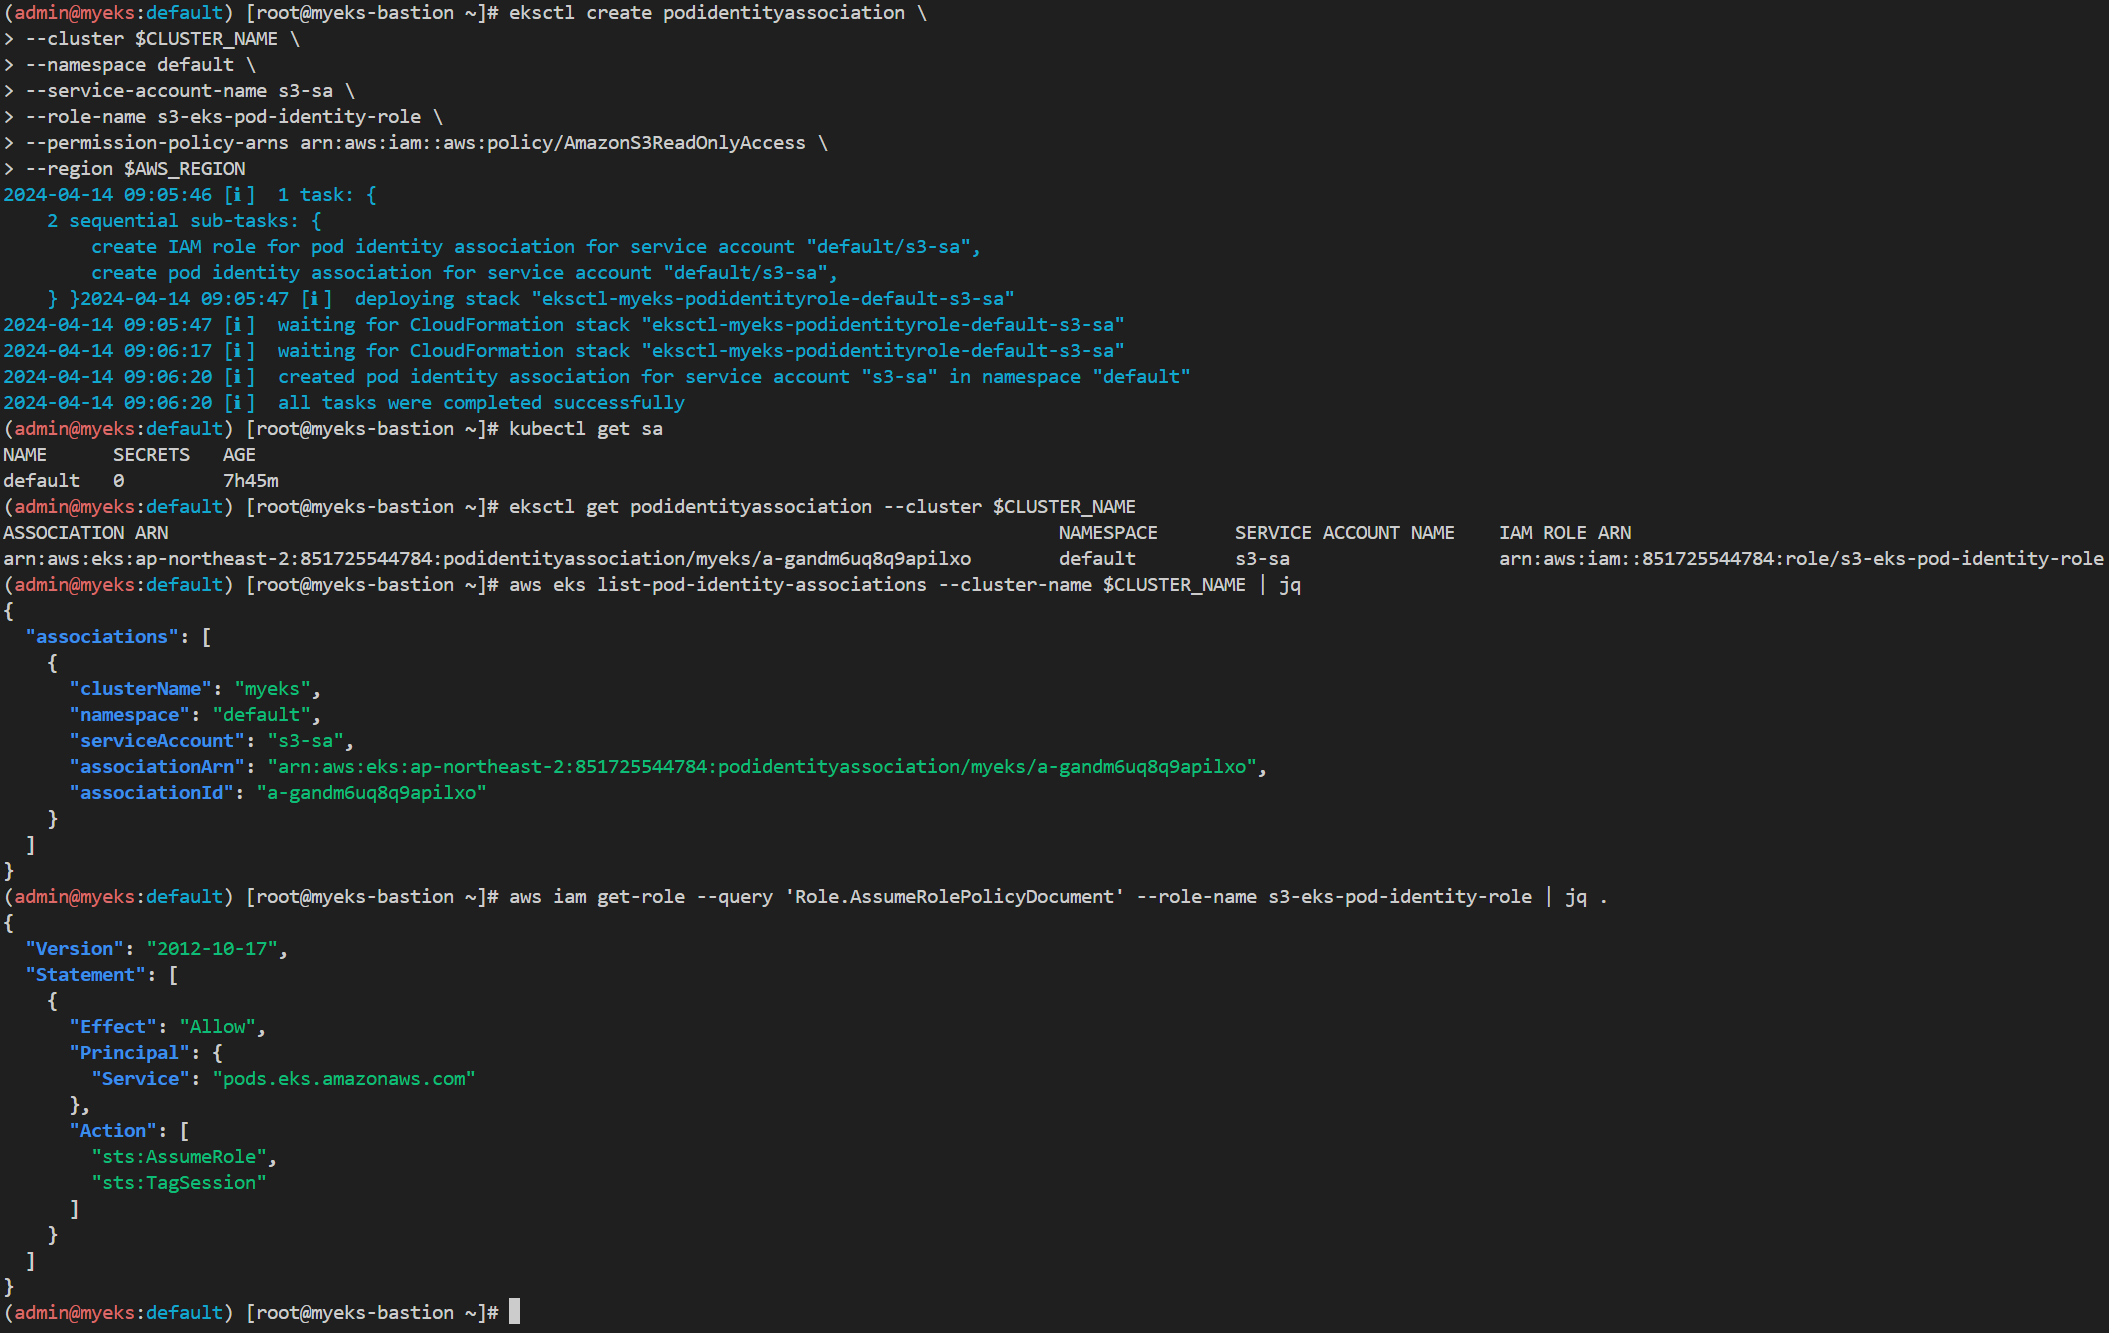Click the --service-account-name s3-sa line
The width and height of the screenshot is (2109, 1333).
190,91
